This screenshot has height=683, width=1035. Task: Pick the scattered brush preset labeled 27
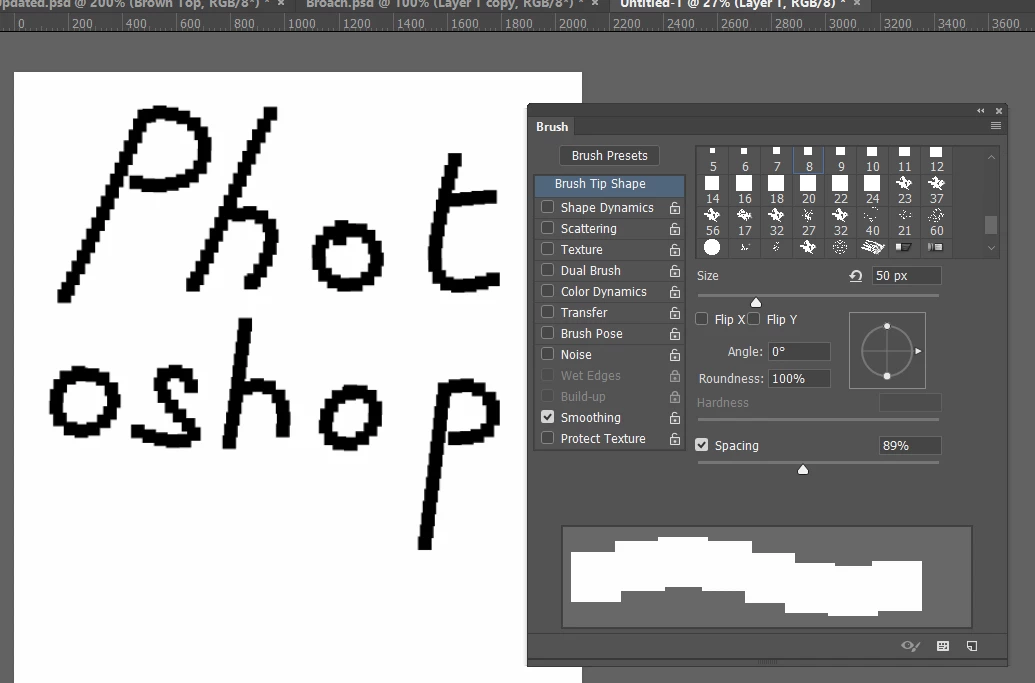(809, 222)
